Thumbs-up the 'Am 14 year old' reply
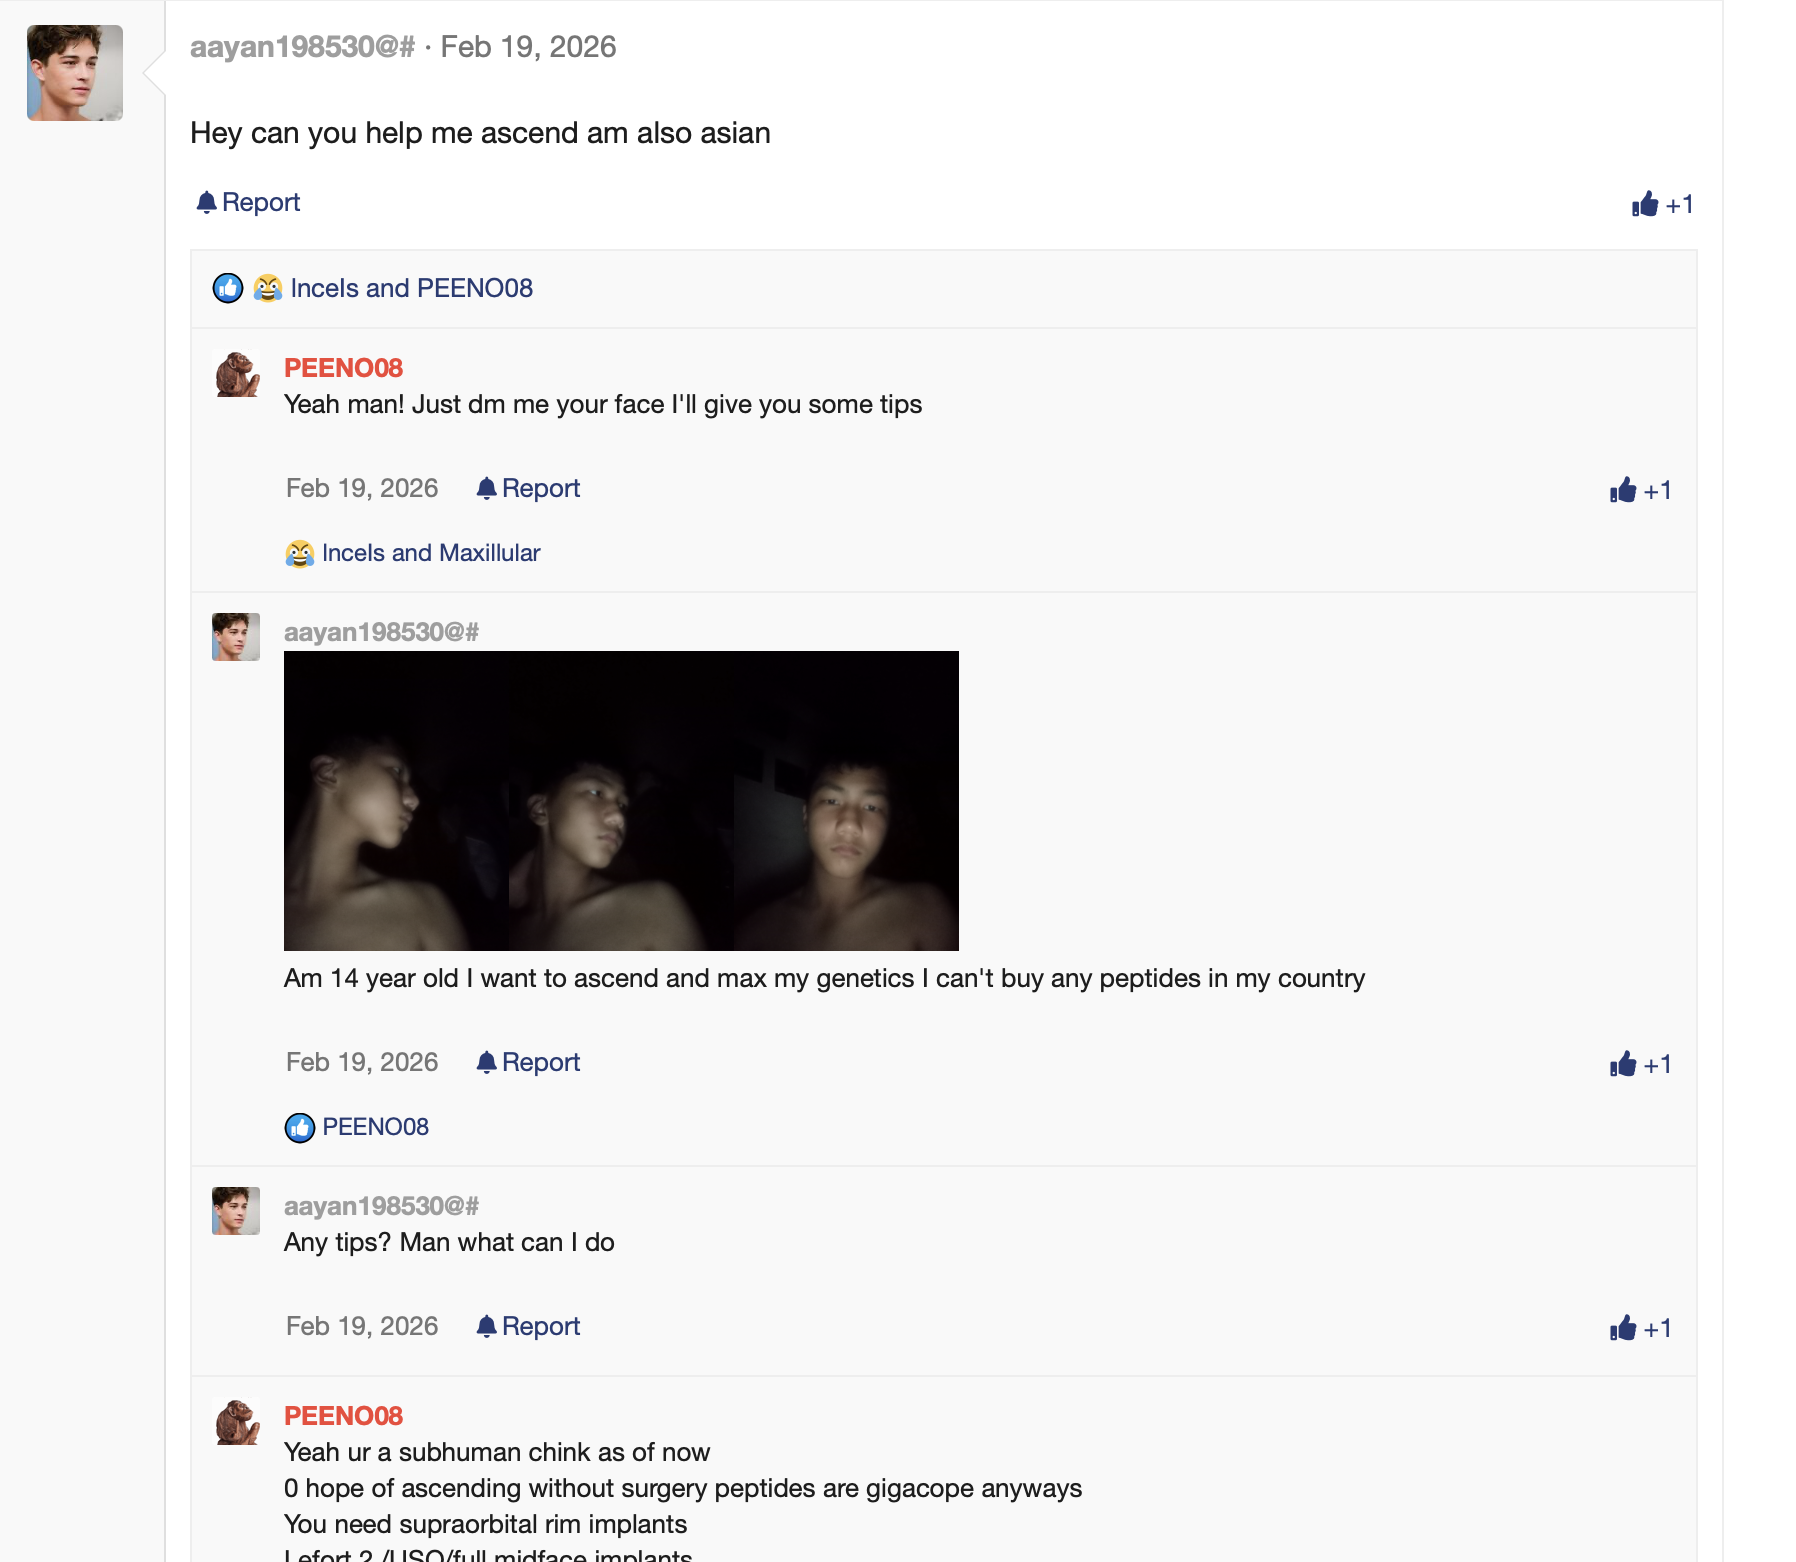 [x=1639, y=1064]
